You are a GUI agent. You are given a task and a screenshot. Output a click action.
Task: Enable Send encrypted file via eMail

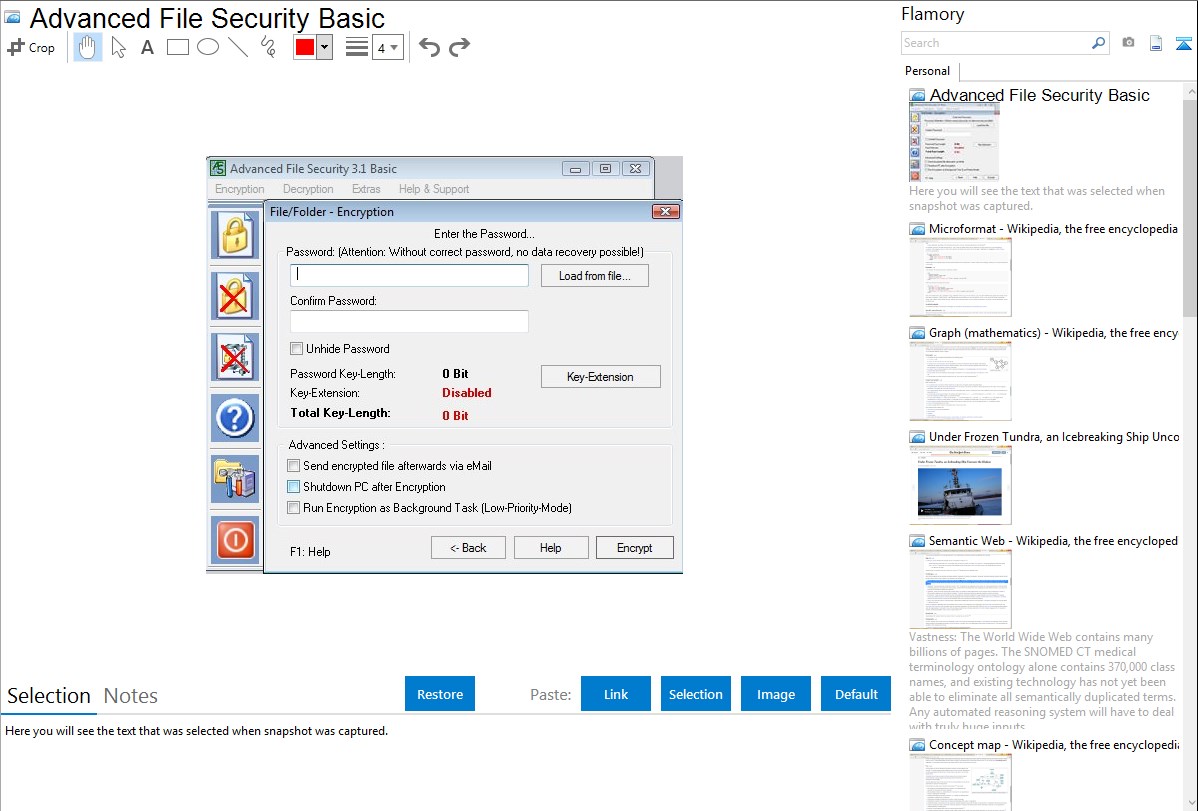293,466
